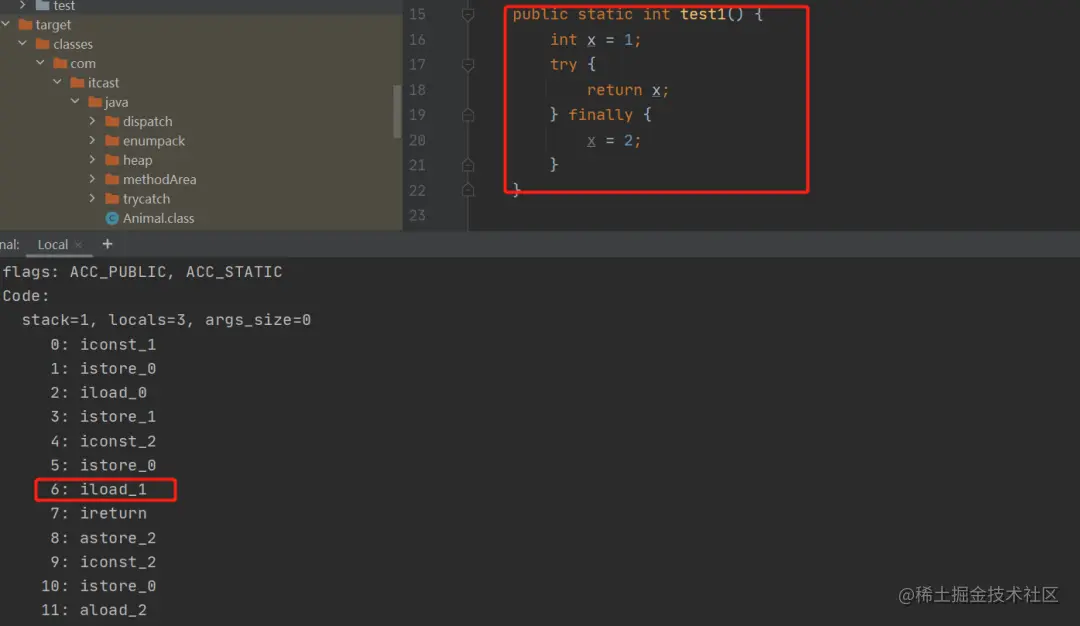Select the Animal.class file icon
Viewport: 1080px width, 626px height.
[x=112, y=218]
